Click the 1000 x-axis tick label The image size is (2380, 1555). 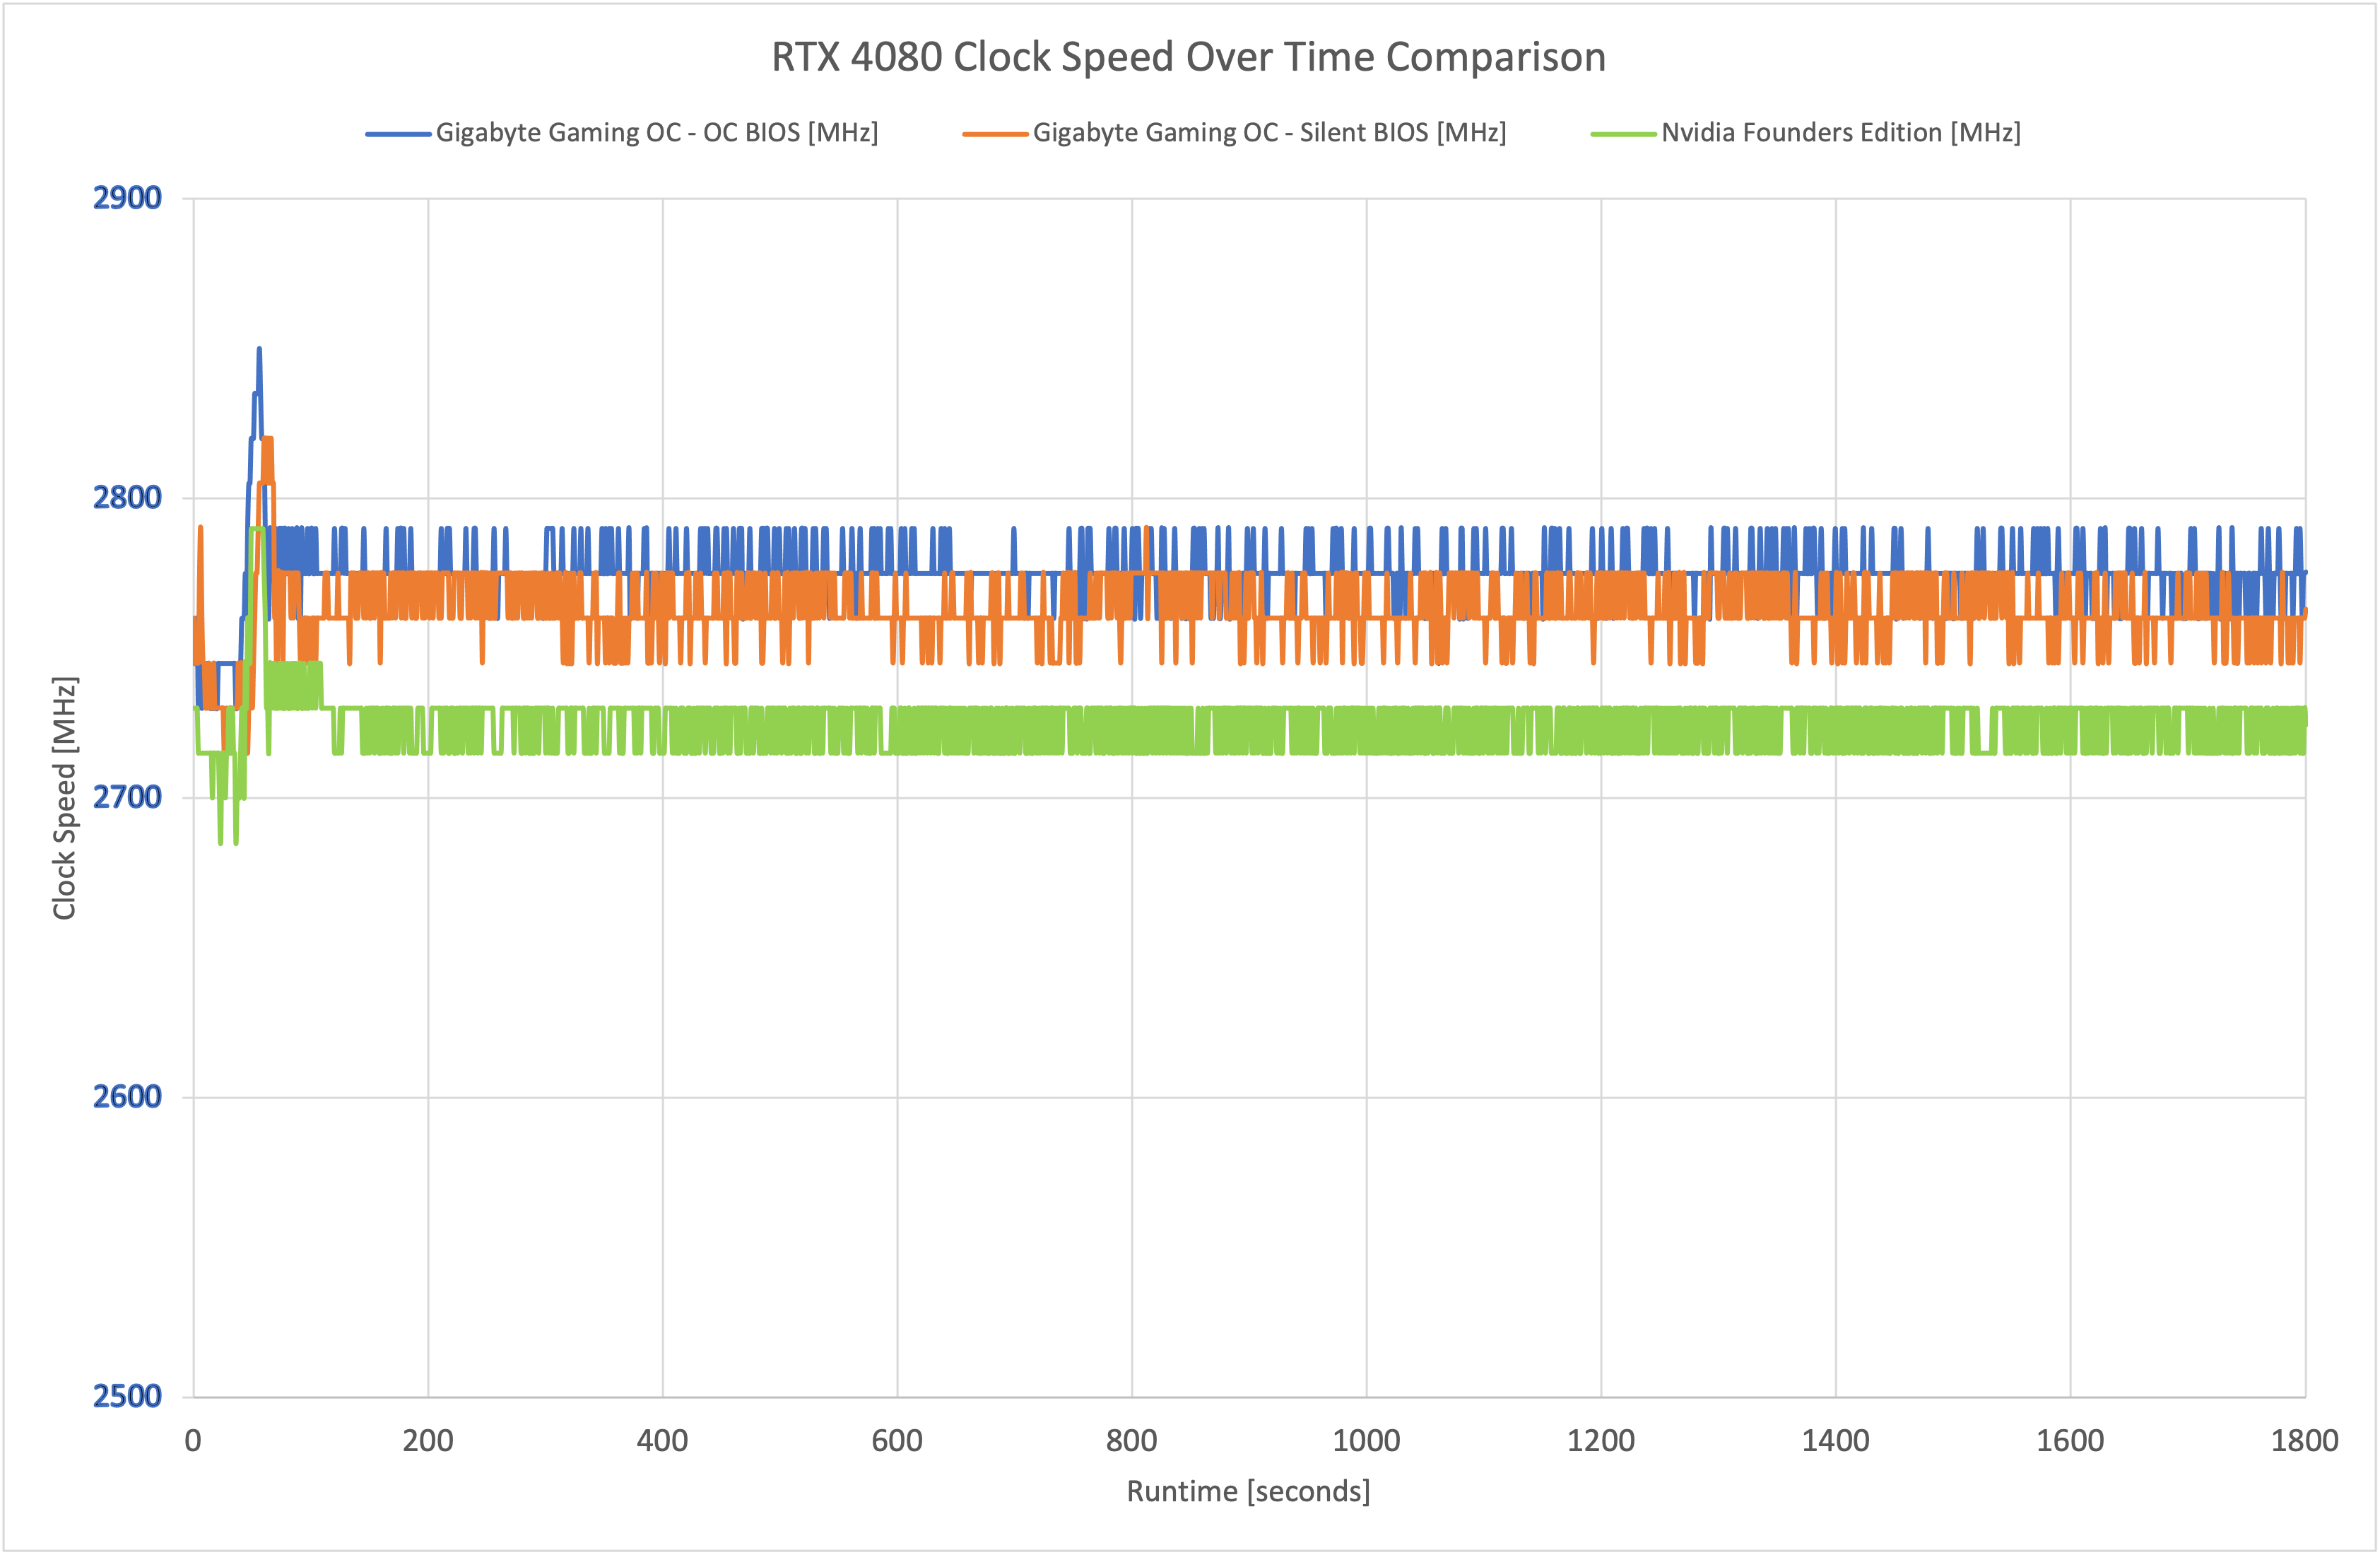1366,1441
